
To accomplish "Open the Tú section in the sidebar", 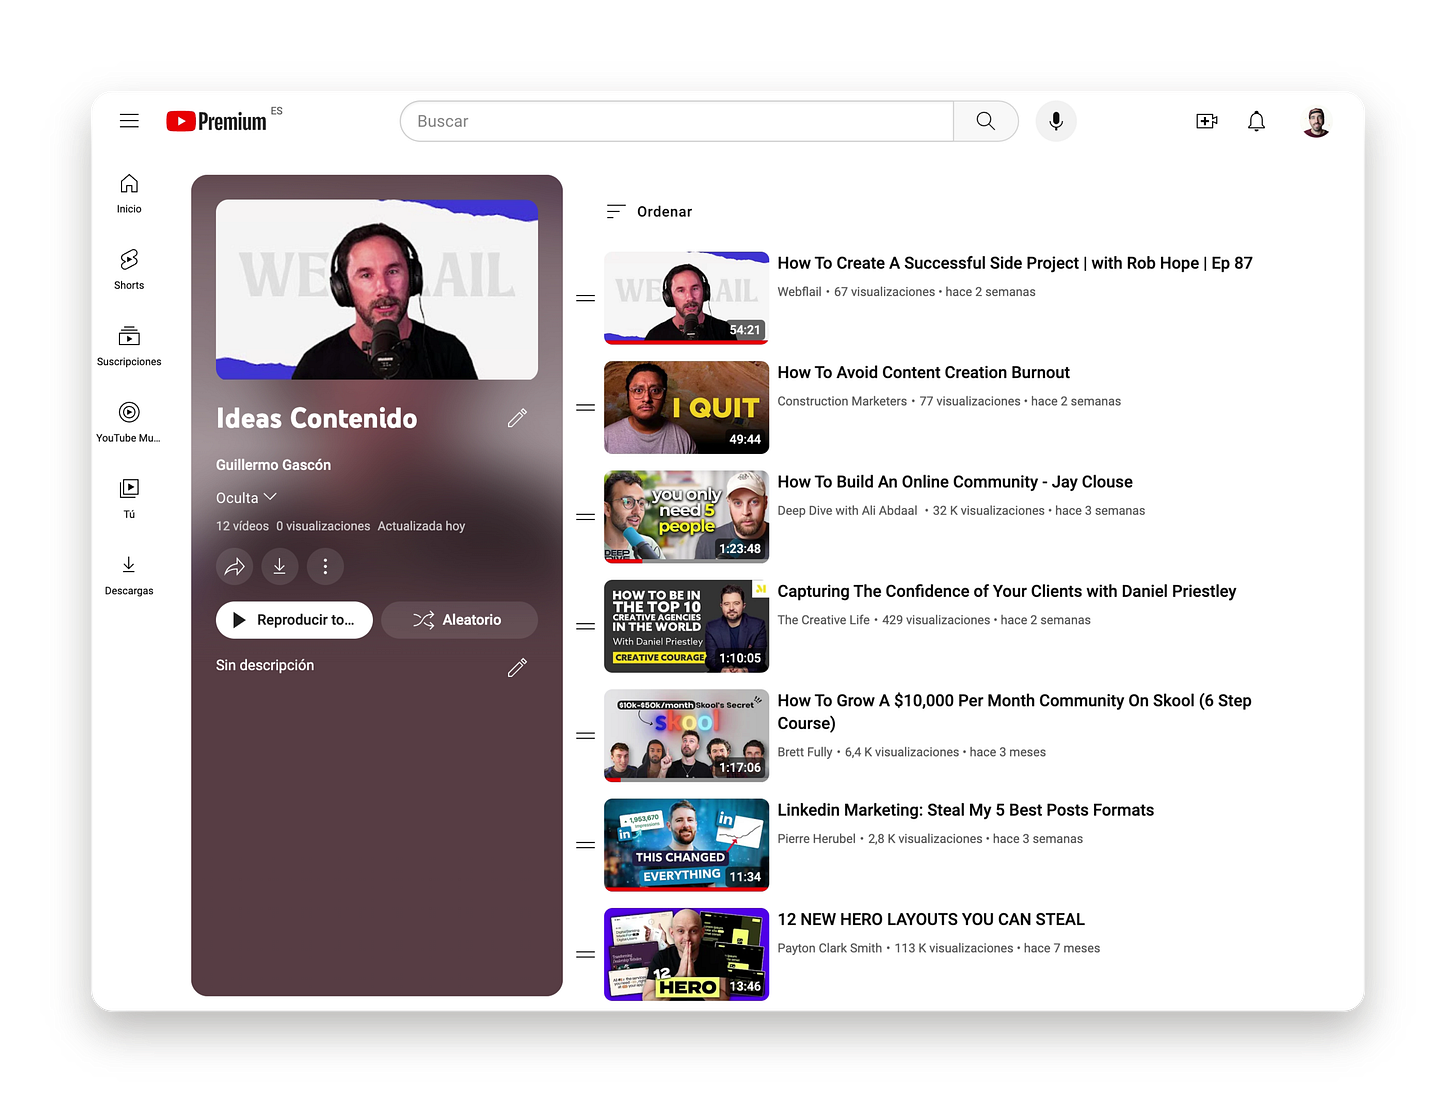I will (129, 499).
